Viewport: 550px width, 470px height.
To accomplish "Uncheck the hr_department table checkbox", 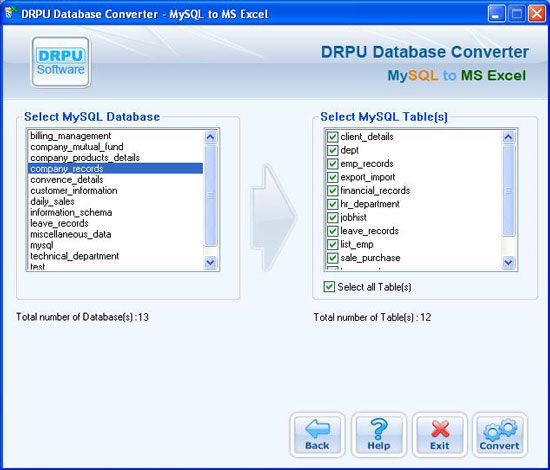I will 332,204.
